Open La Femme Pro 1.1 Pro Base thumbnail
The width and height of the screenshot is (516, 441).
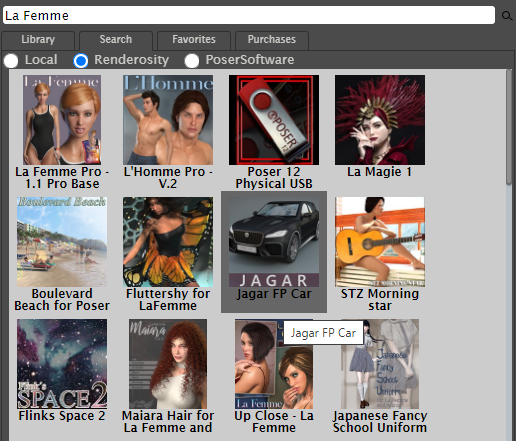pos(62,120)
